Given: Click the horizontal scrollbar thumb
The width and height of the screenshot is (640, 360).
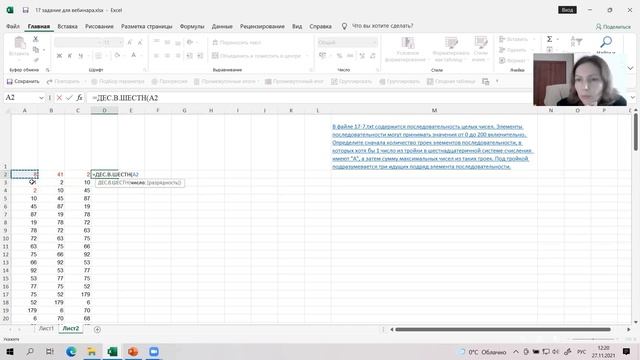Looking at the screenshot, I should click(x=502, y=329).
